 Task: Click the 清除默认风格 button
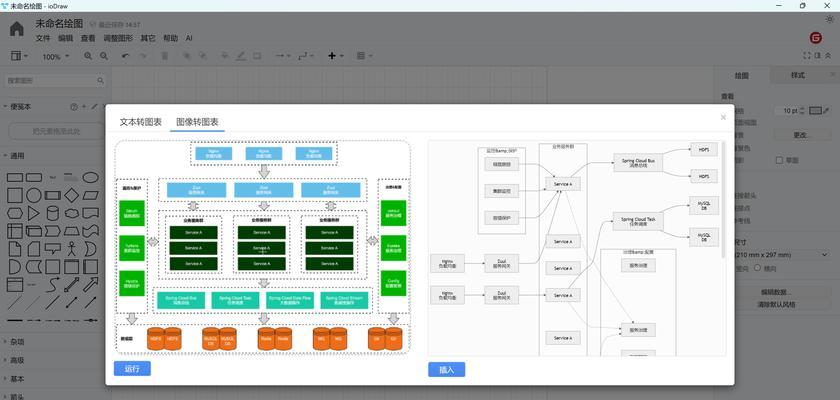[x=776, y=305]
